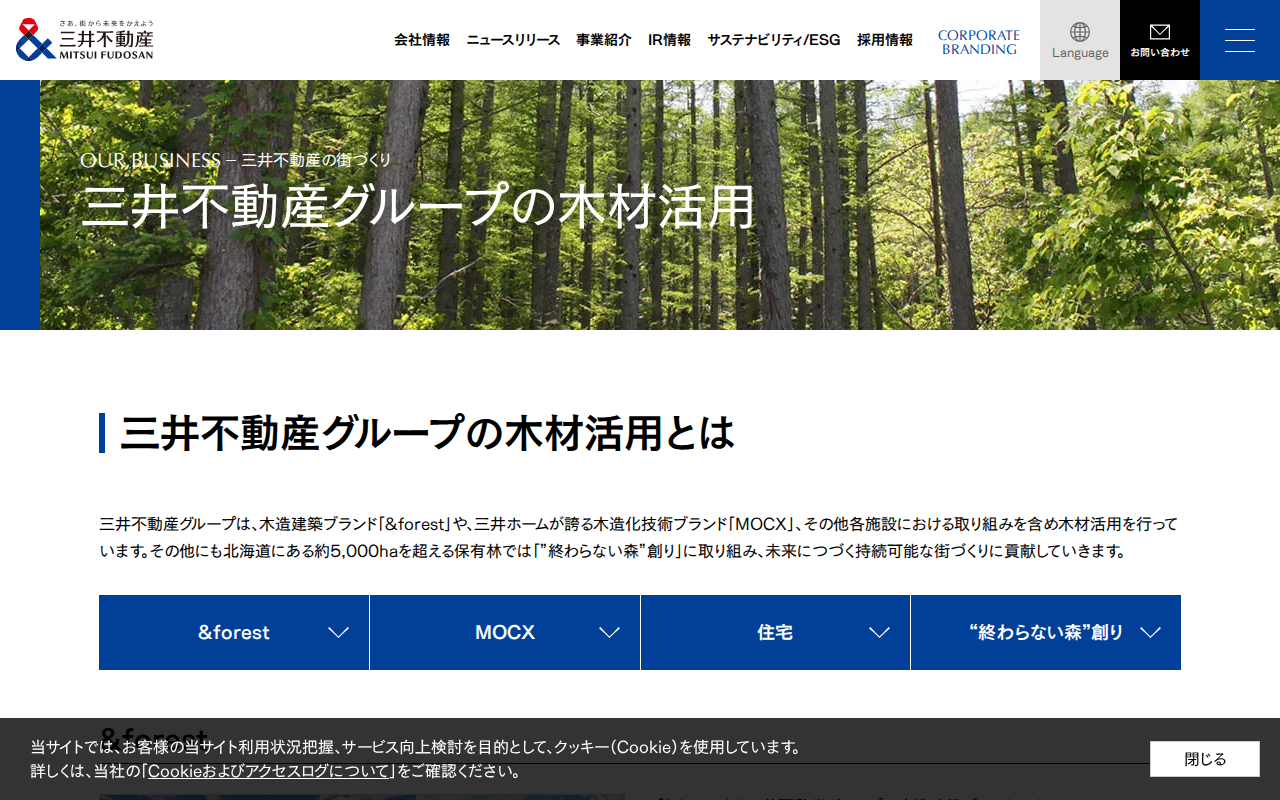Visit the Corporate Branding link
Image resolution: width=1280 pixels, height=800 pixels.
(979, 42)
